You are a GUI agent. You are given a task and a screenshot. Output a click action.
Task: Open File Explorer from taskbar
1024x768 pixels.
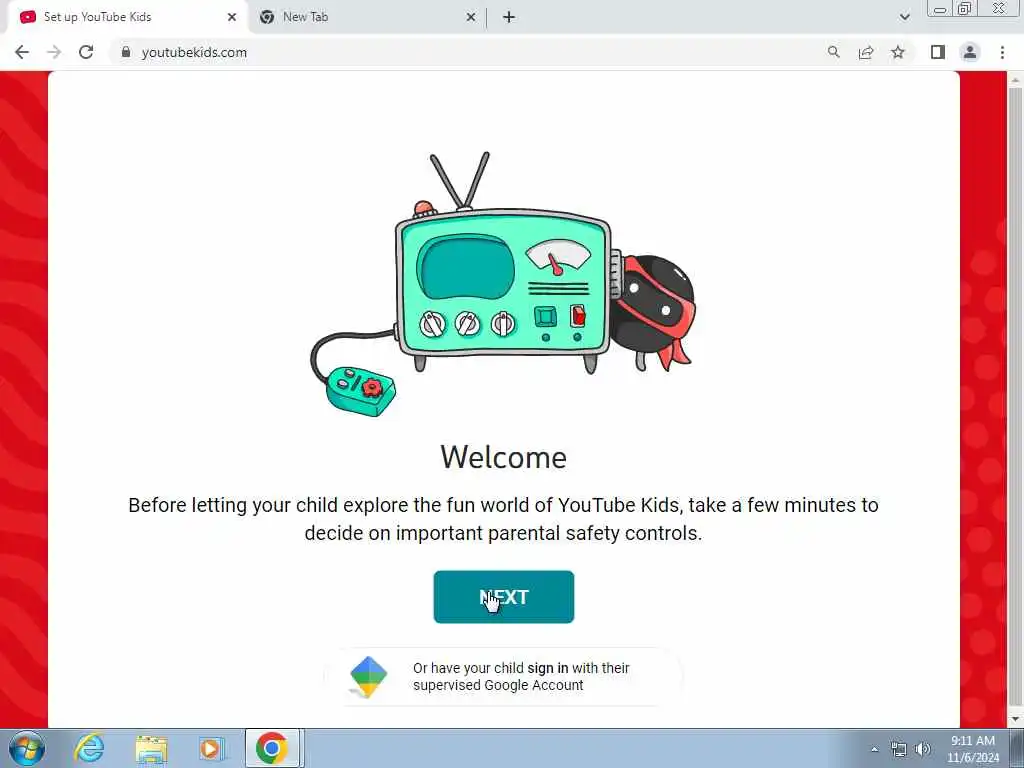click(152, 748)
